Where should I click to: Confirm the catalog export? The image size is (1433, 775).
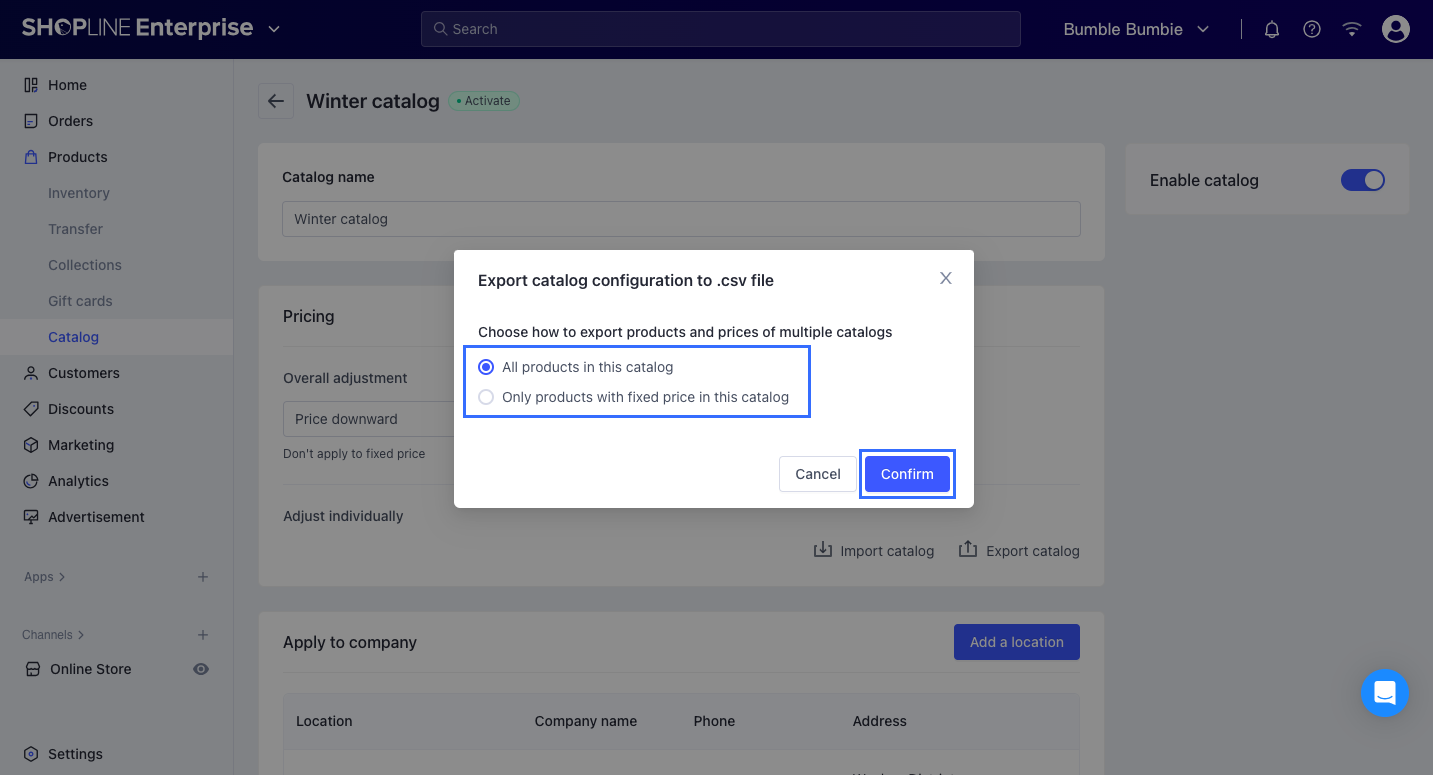pos(907,474)
